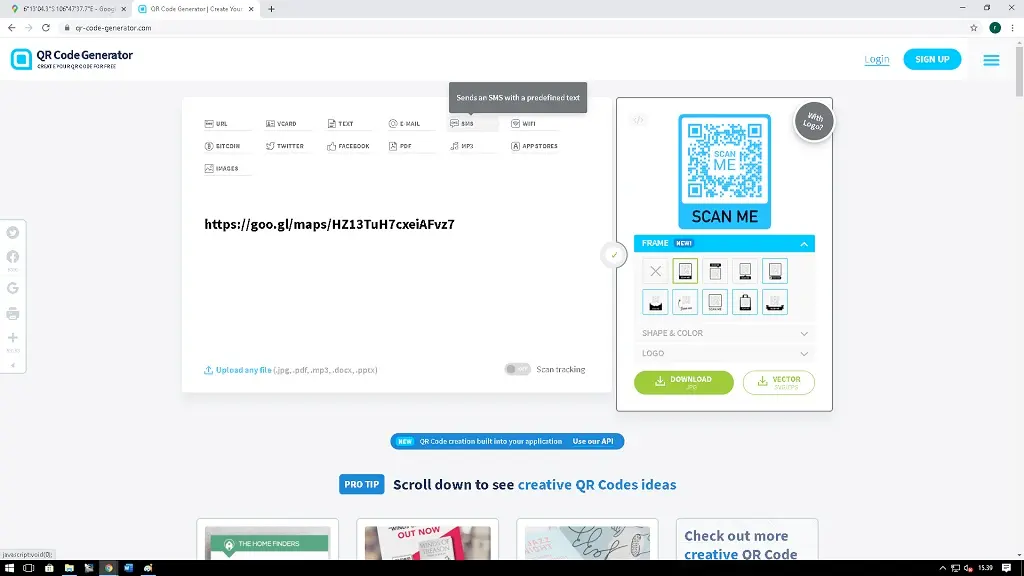Collapse the social share side panel
1024x576 pixels.
pos(13,366)
